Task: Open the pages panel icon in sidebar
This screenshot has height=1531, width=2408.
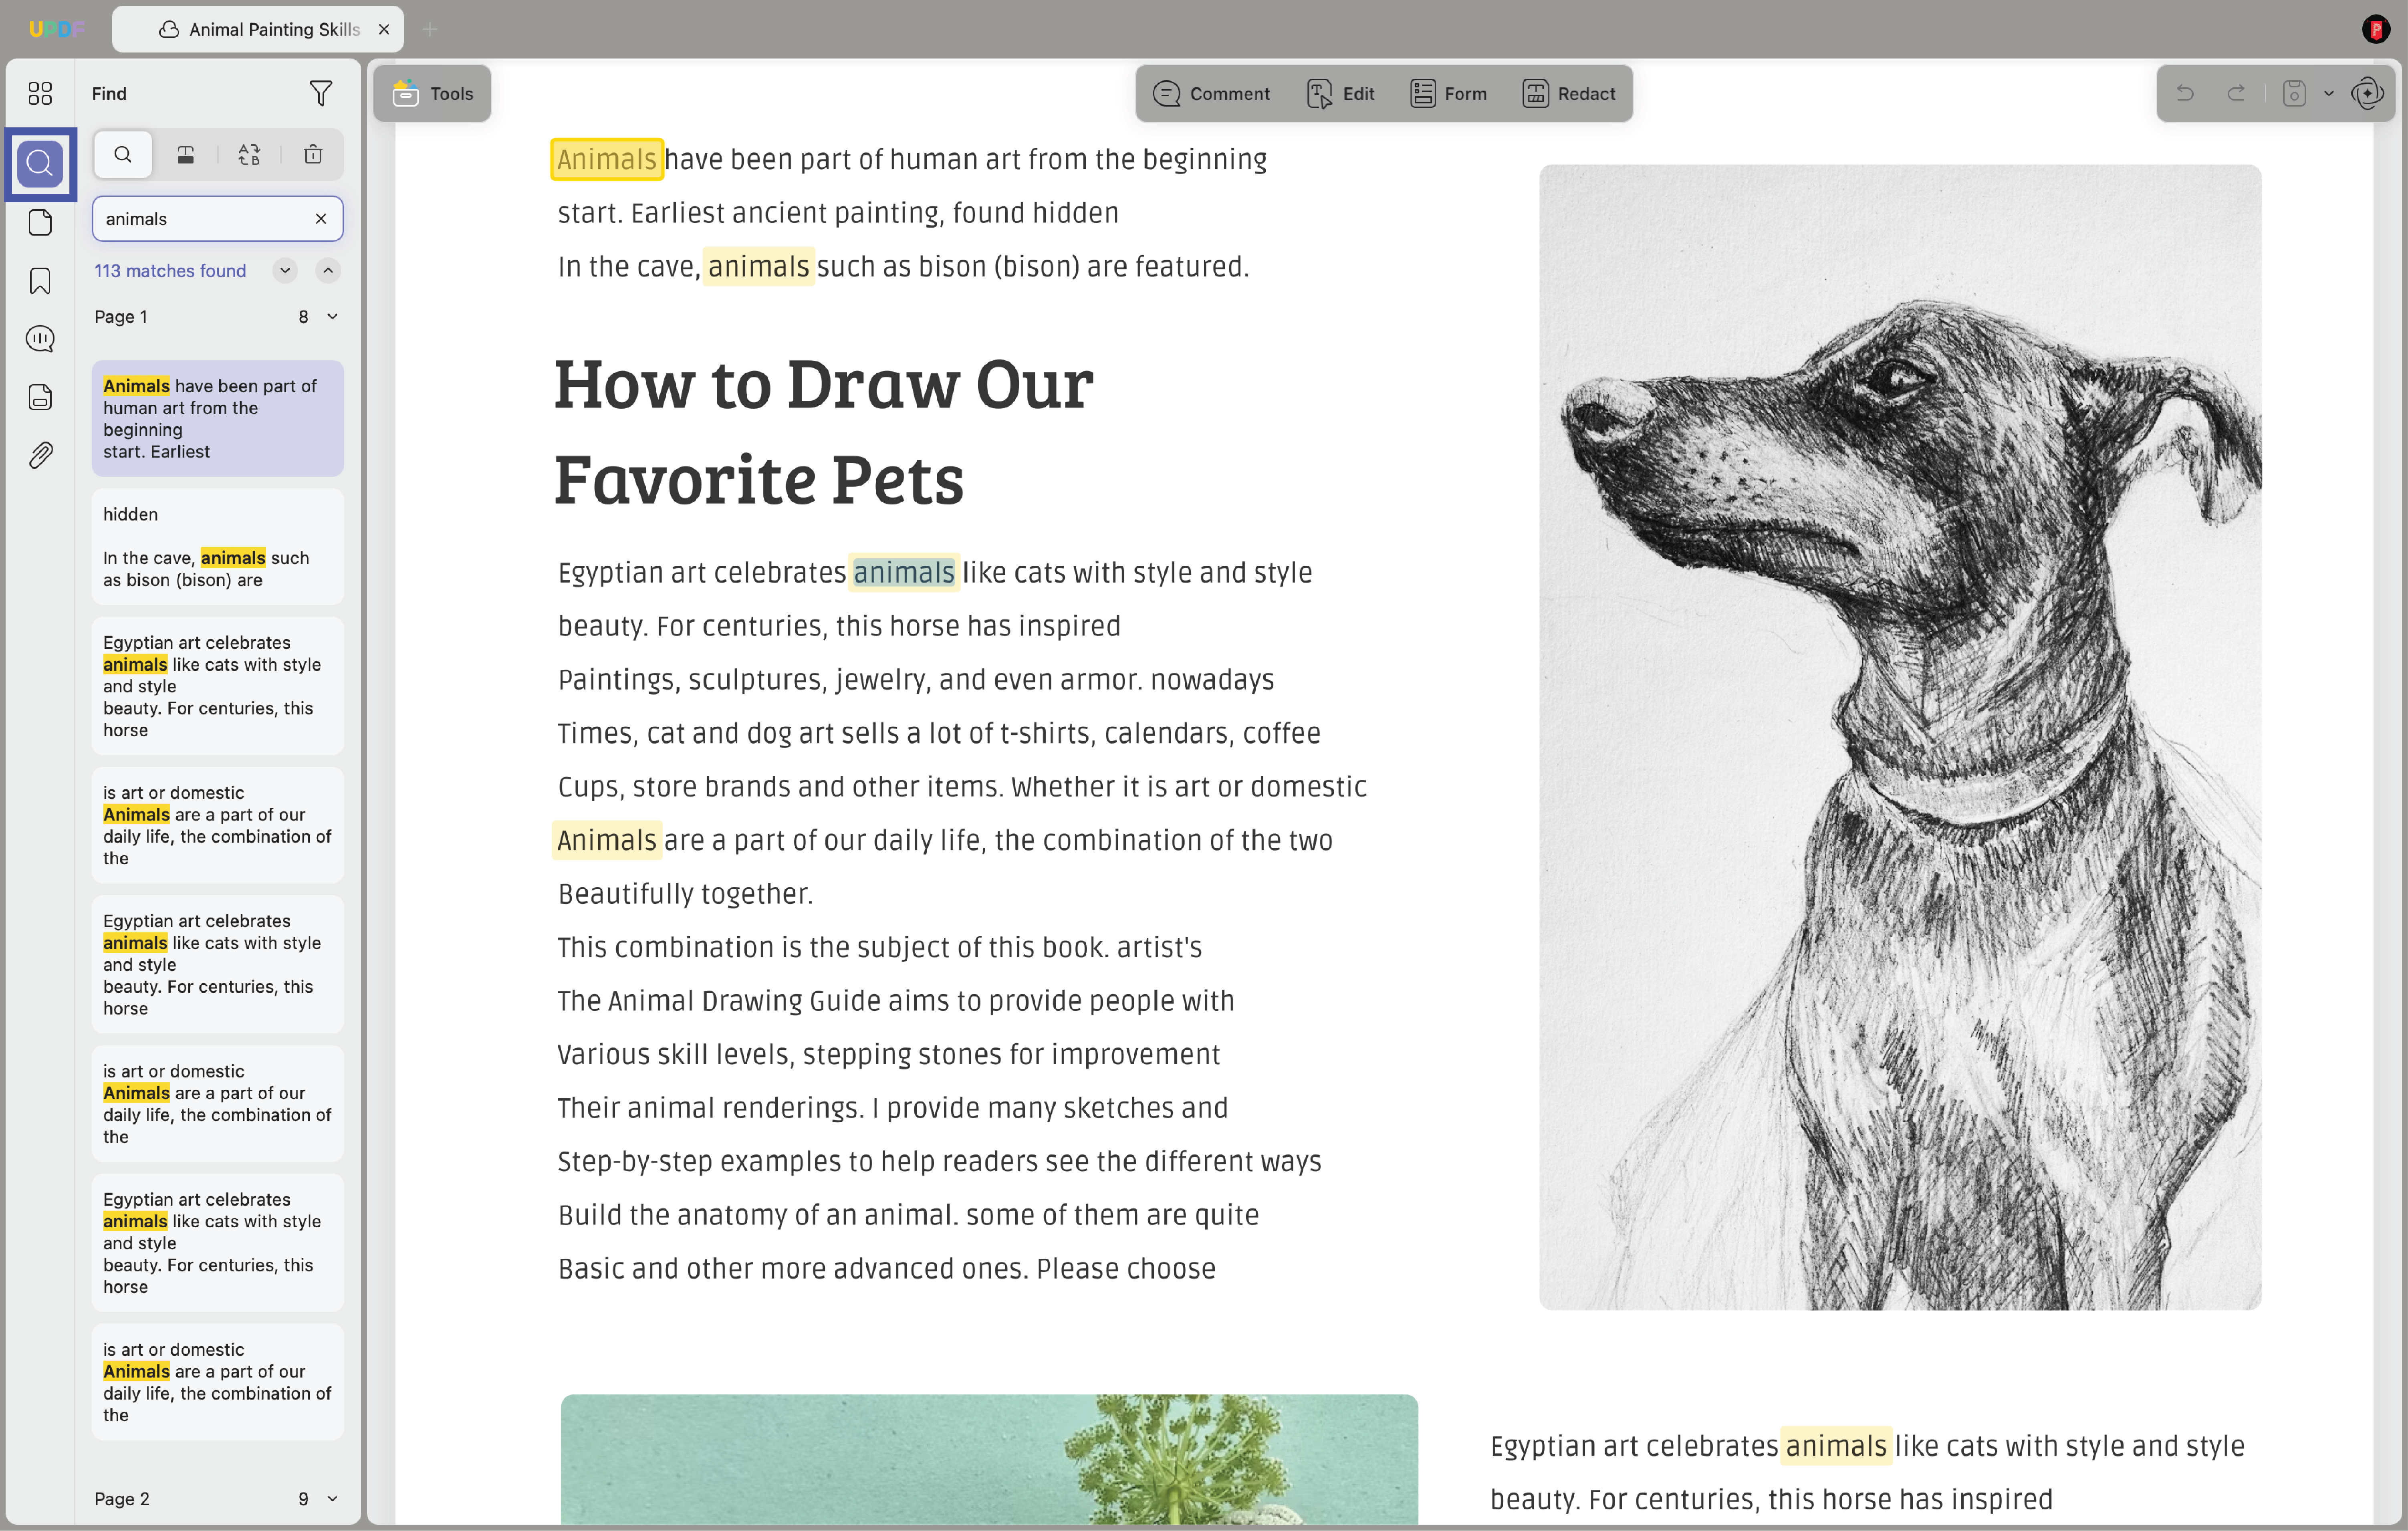Action: pos(40,222)
